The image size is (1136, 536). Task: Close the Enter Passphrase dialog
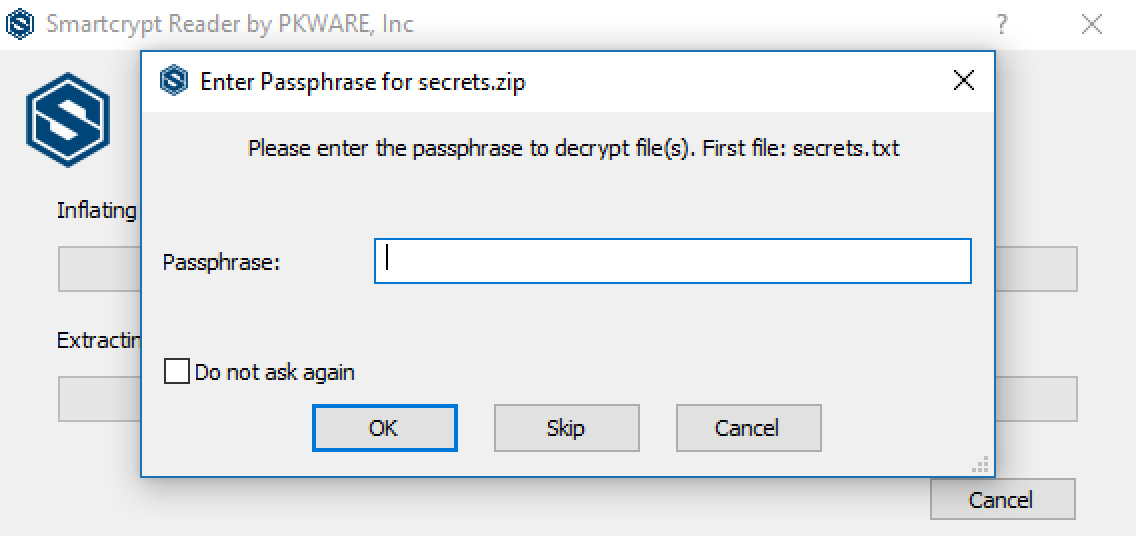(x=964, y=81)
